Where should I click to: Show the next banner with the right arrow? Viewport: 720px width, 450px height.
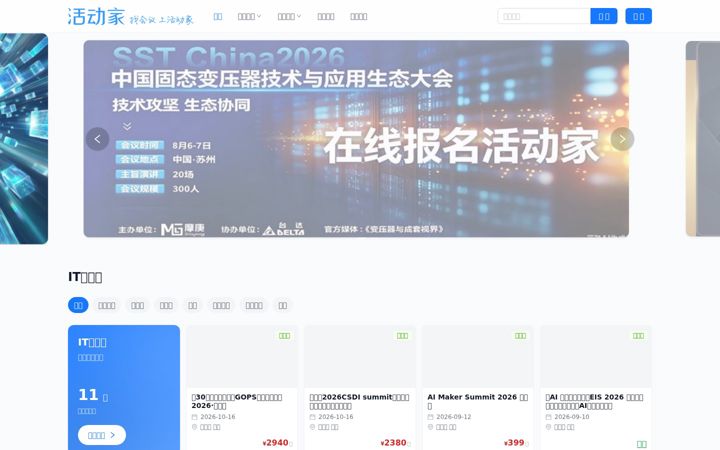point(622,139)
